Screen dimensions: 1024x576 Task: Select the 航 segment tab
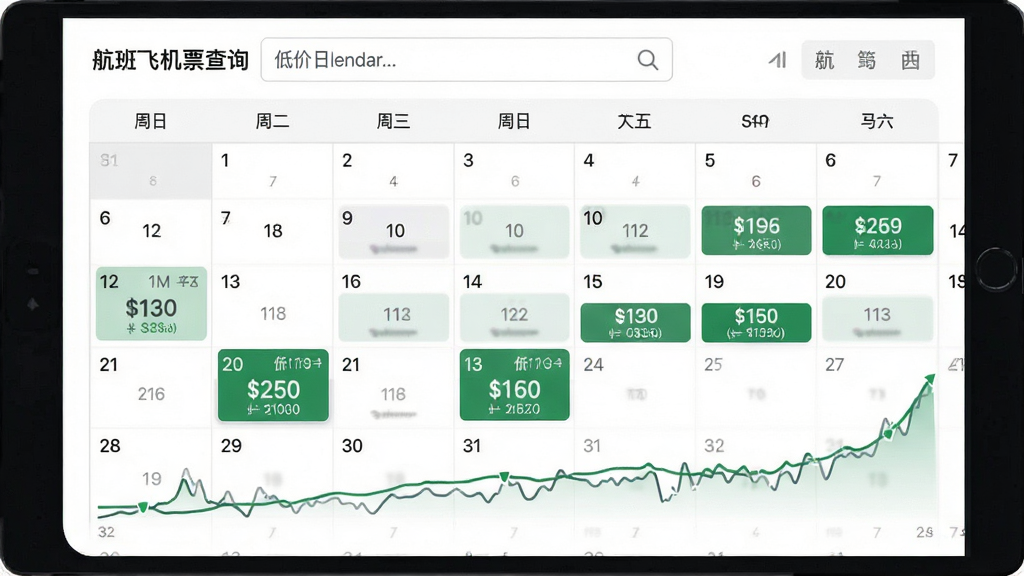[824, 60]
